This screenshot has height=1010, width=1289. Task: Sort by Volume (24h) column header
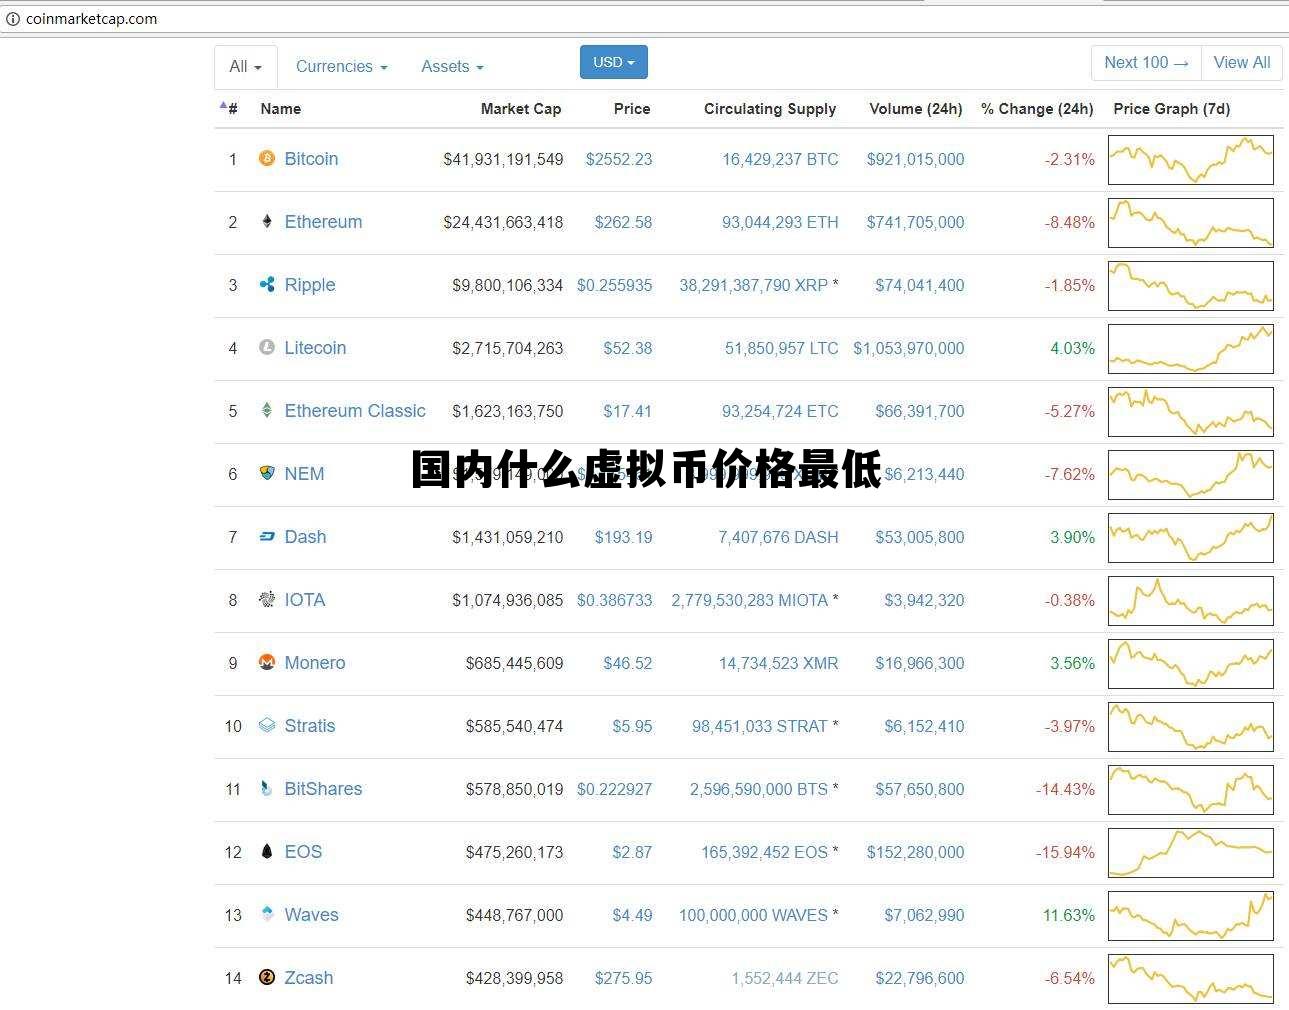[x=915, y=108]
